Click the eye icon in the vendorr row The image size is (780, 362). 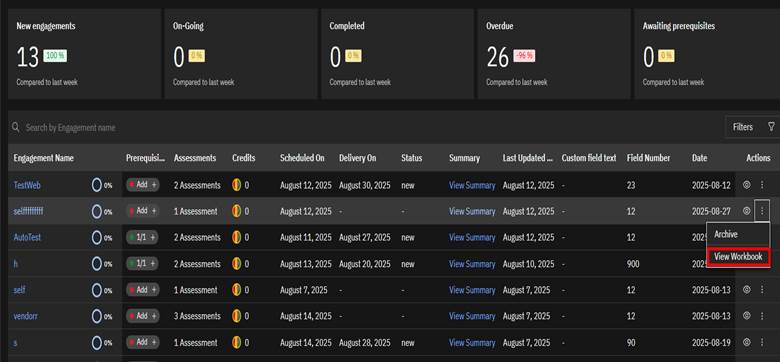[746, 315]
